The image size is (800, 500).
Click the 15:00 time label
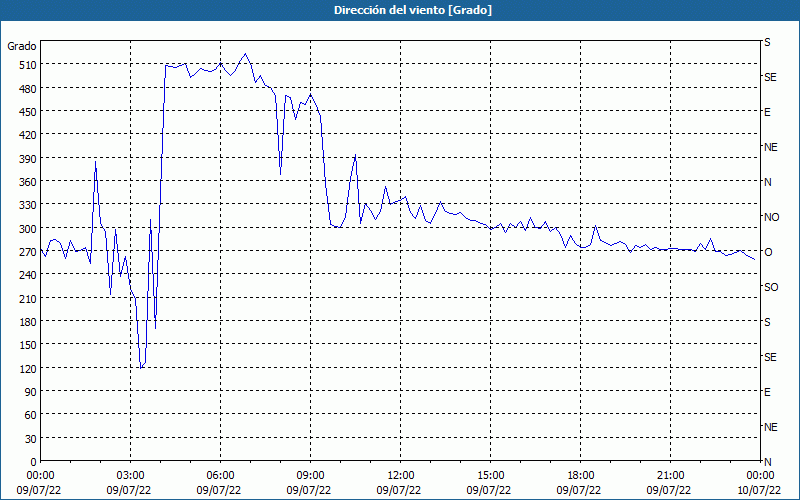click(x=490, y=476)
